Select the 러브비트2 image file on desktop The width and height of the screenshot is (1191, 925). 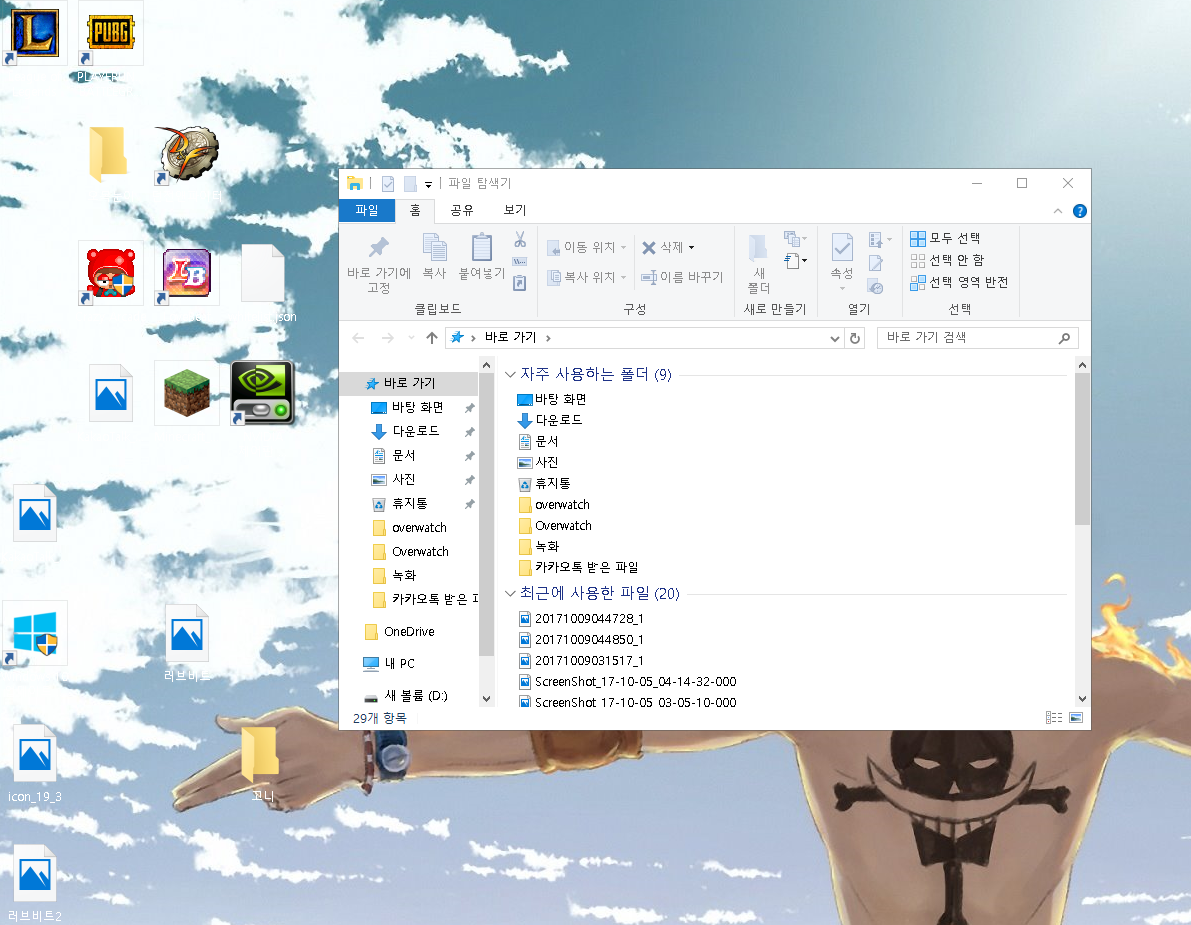click(35, 883)
